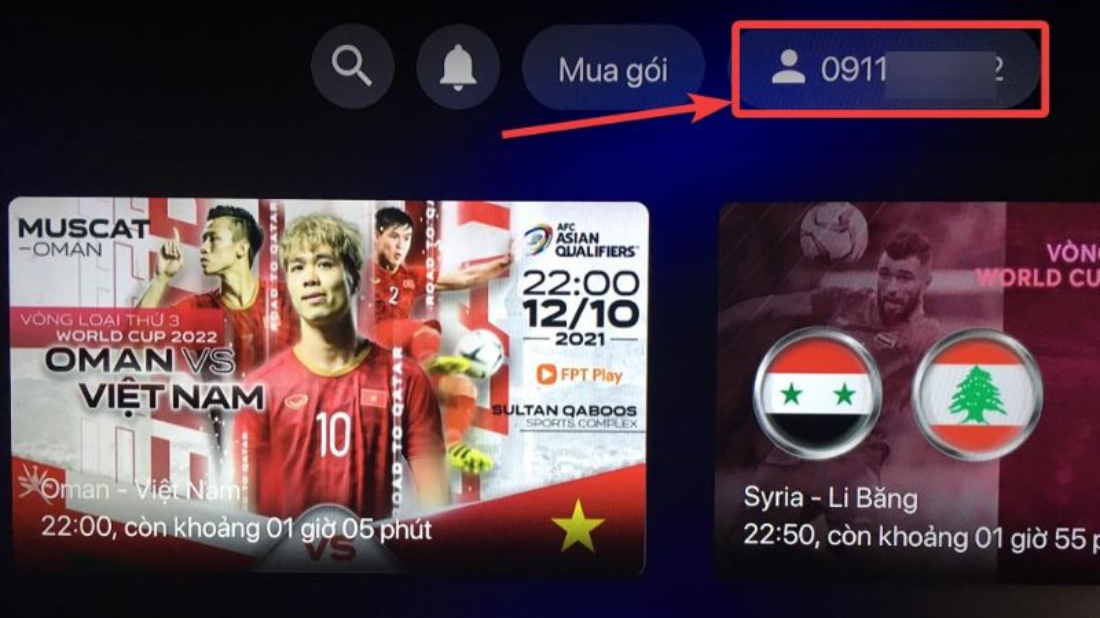Screen dimensions: 1100x618
Task: Select the "Syria - Li Băng" match title
Action: [831, 498]
